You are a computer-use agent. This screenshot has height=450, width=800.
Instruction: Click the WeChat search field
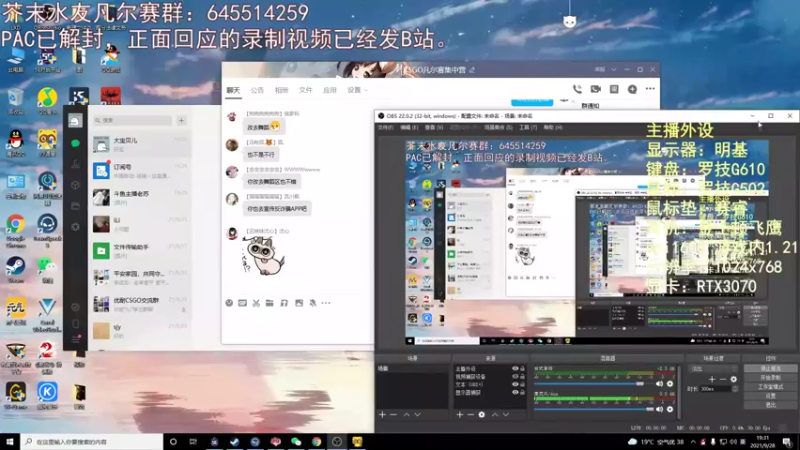coord(132,120)
